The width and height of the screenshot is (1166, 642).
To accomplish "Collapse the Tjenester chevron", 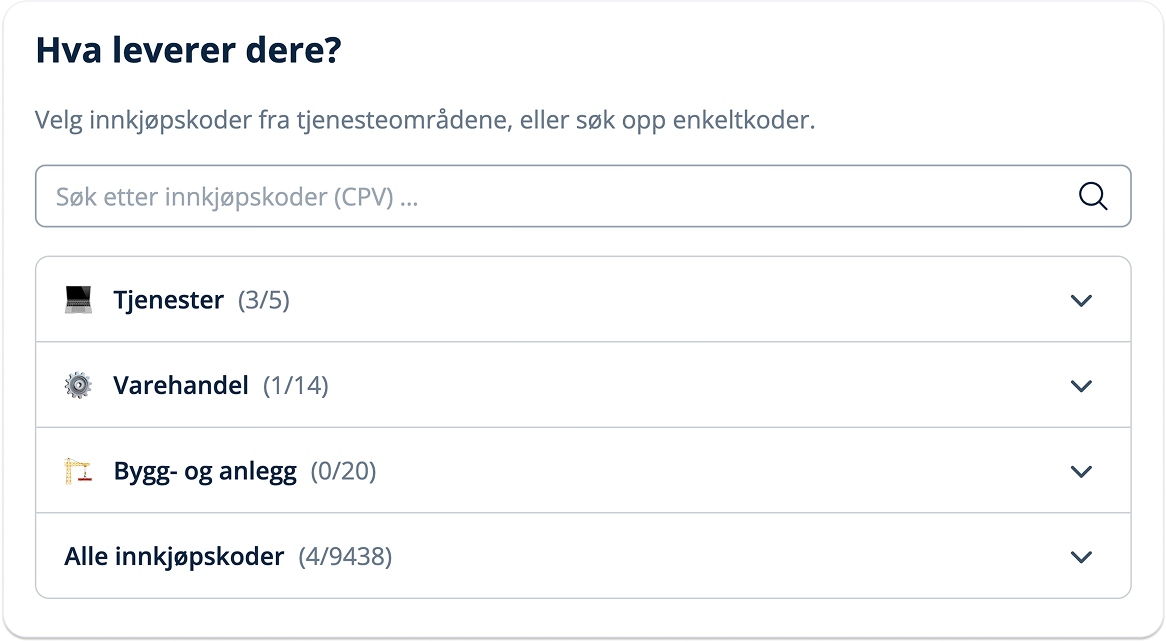I will click(1082, 298).
